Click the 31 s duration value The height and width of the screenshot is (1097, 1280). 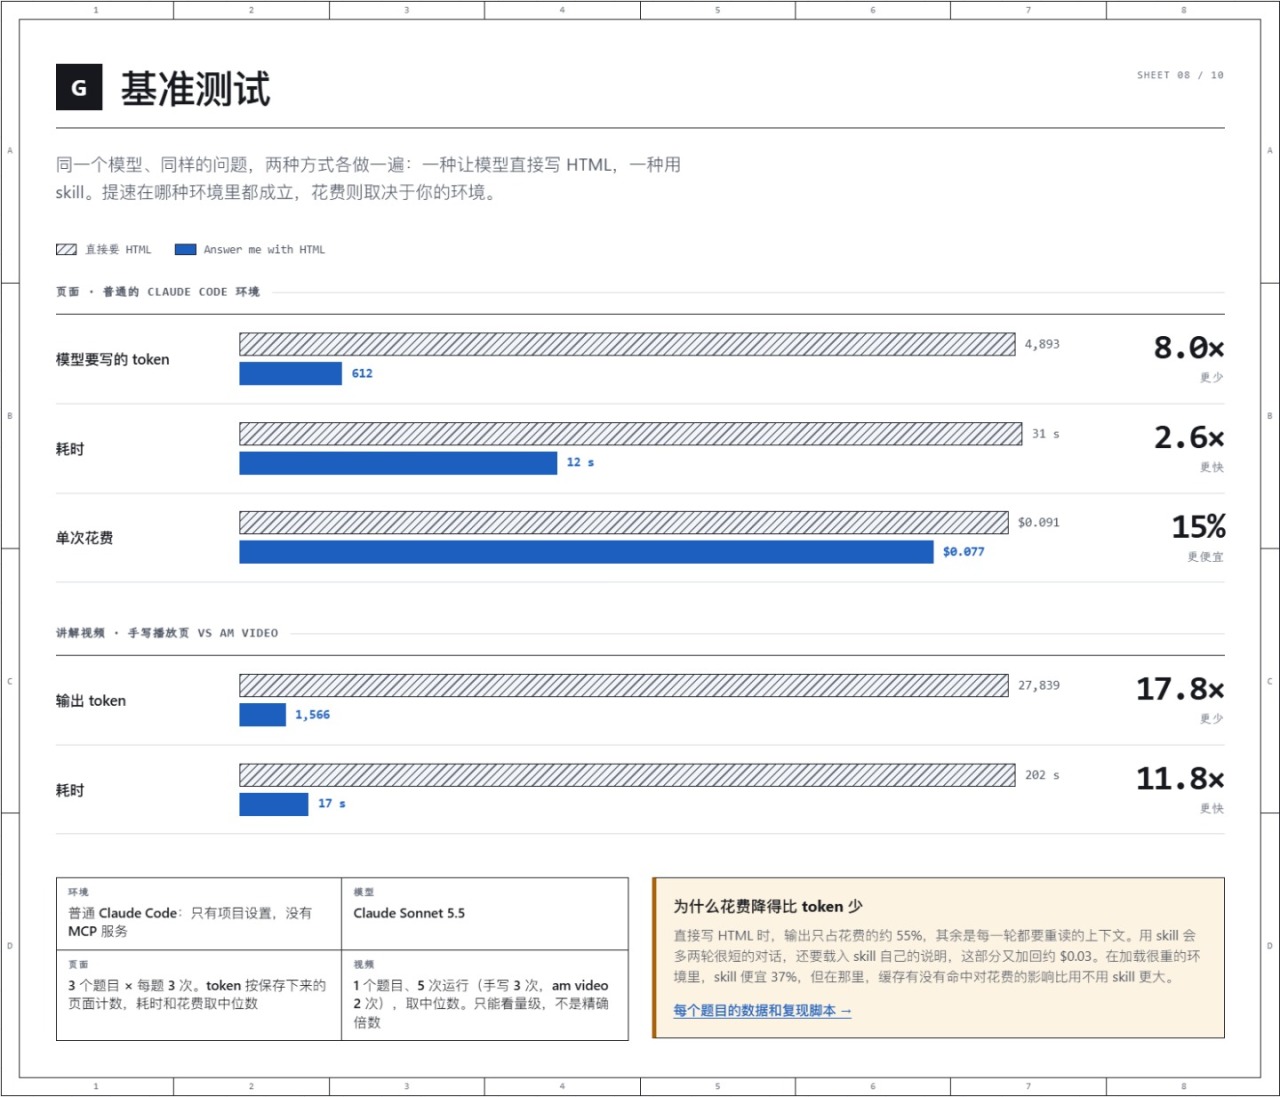point(1046,434)
